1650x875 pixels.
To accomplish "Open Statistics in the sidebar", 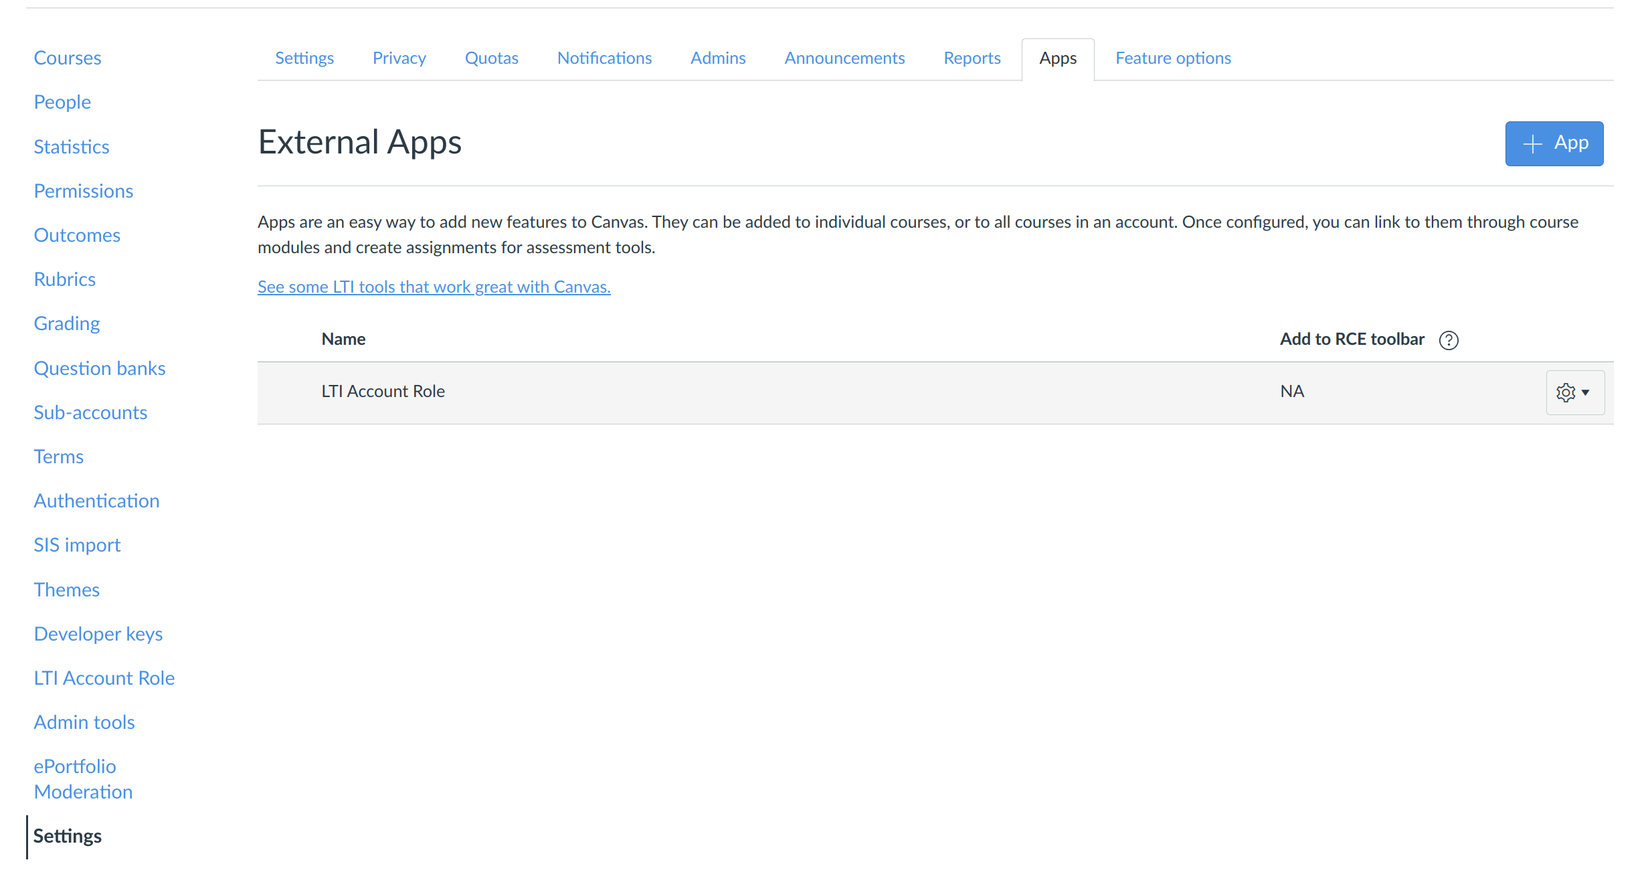I will (x=71, y=147).
